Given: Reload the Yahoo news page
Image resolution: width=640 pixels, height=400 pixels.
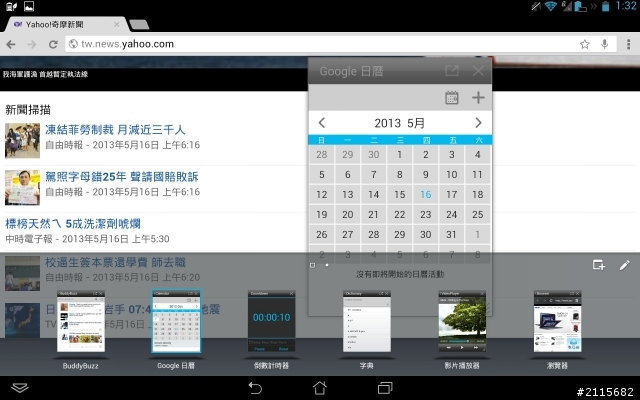Looking at the screenshot, I should click(53, 44).
